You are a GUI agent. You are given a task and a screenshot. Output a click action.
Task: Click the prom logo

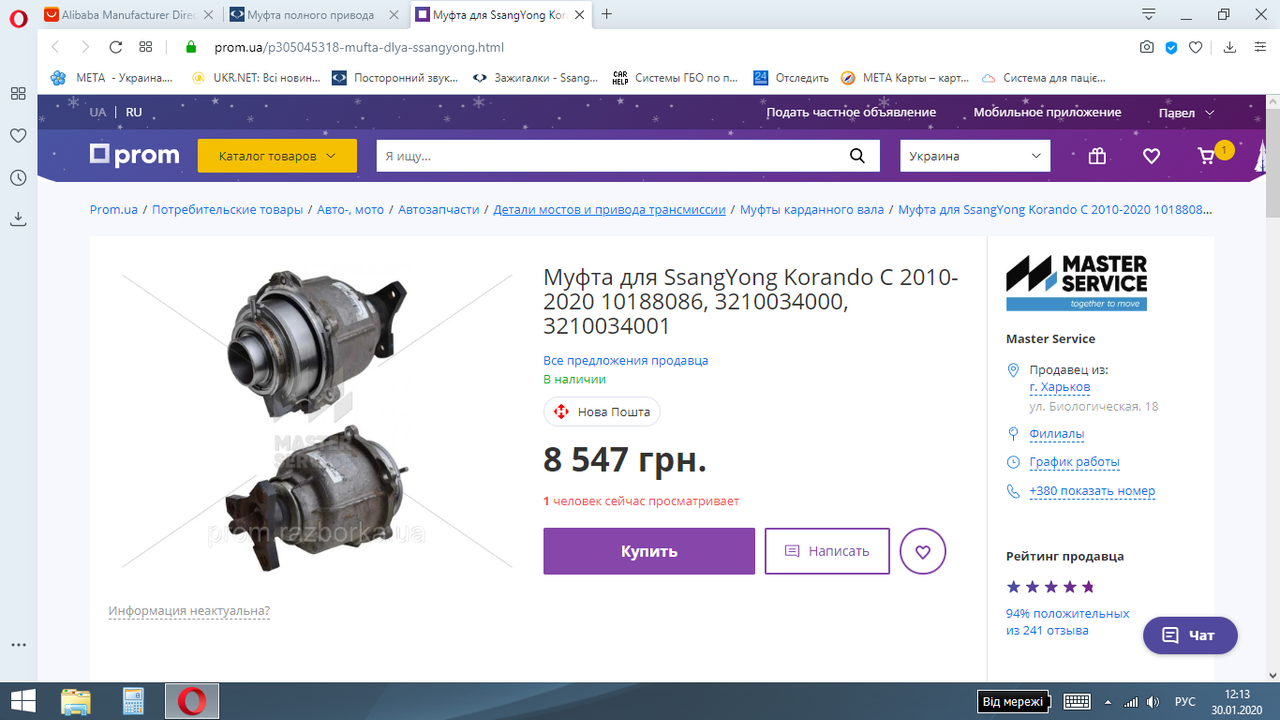134,155
